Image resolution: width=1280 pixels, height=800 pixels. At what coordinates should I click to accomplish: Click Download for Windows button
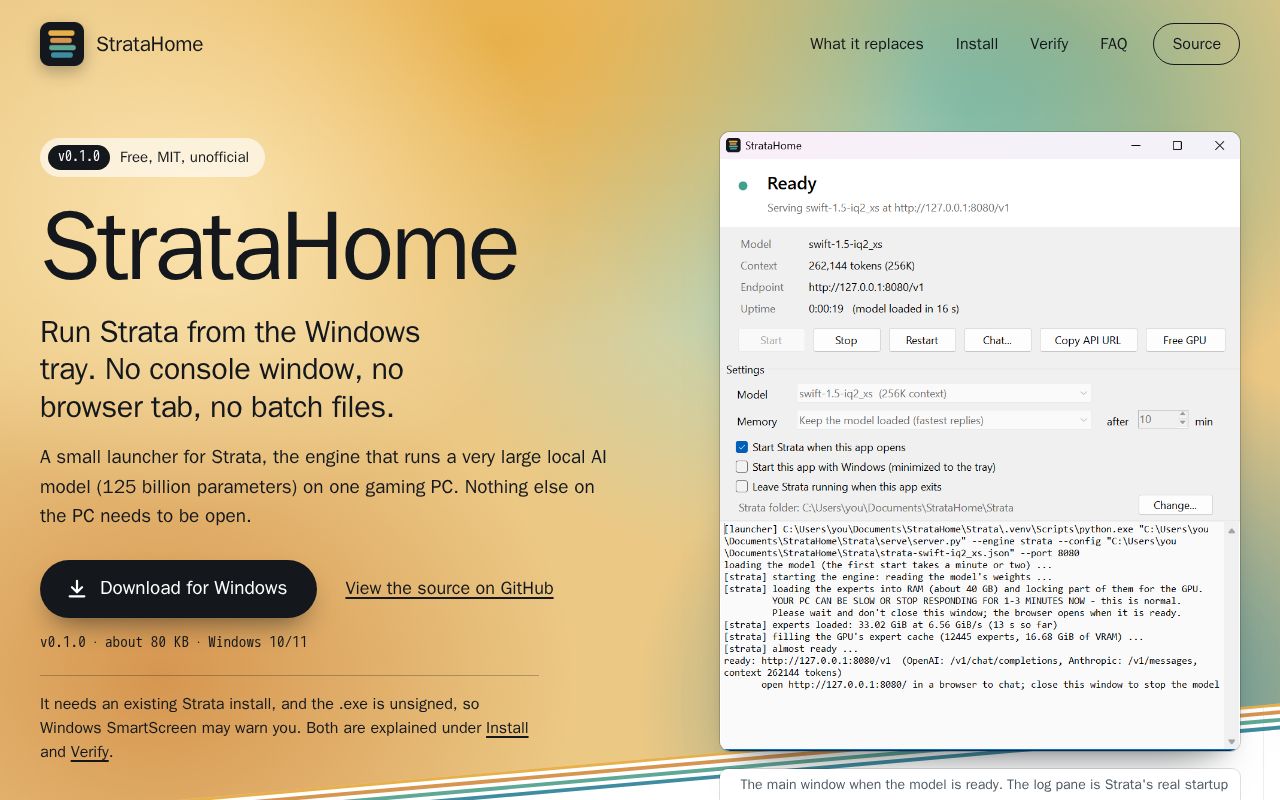178,589
